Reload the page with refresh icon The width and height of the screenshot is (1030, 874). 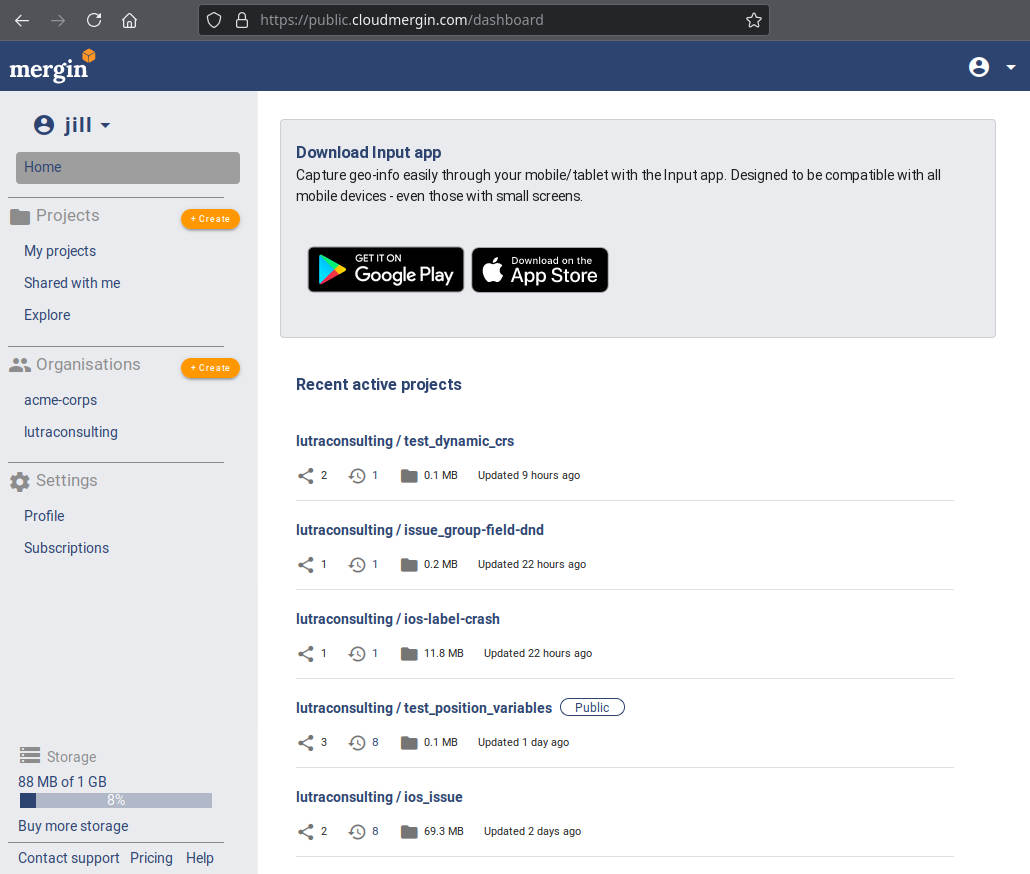coord(94,20)
